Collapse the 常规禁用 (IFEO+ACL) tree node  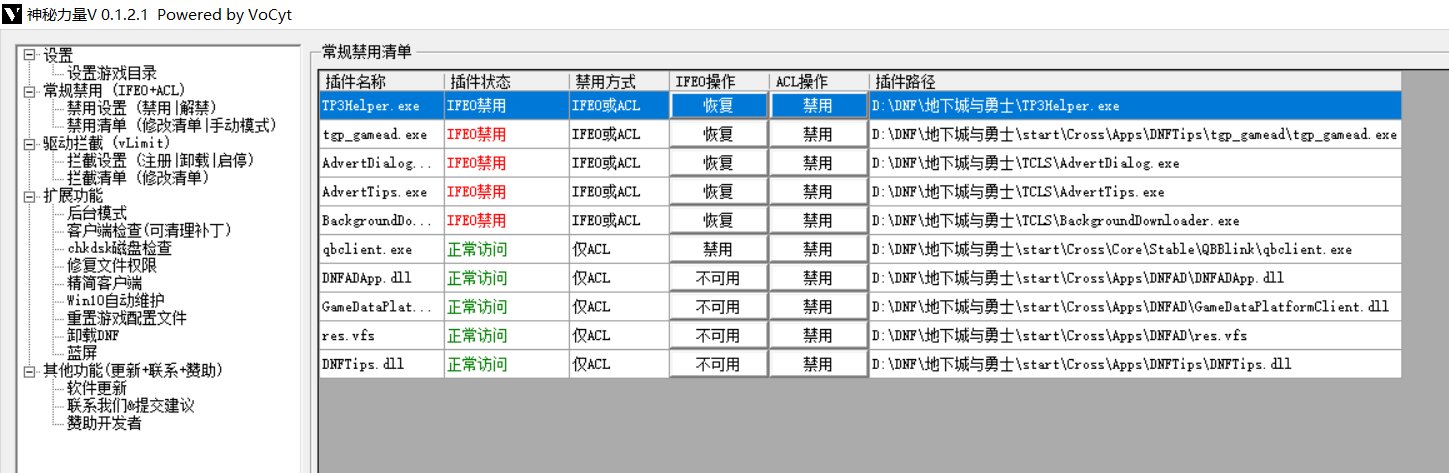(x=30, y=90)
